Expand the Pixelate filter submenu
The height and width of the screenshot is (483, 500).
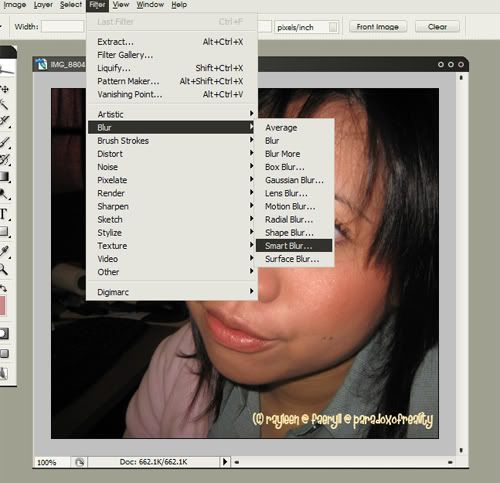(172, 180)
